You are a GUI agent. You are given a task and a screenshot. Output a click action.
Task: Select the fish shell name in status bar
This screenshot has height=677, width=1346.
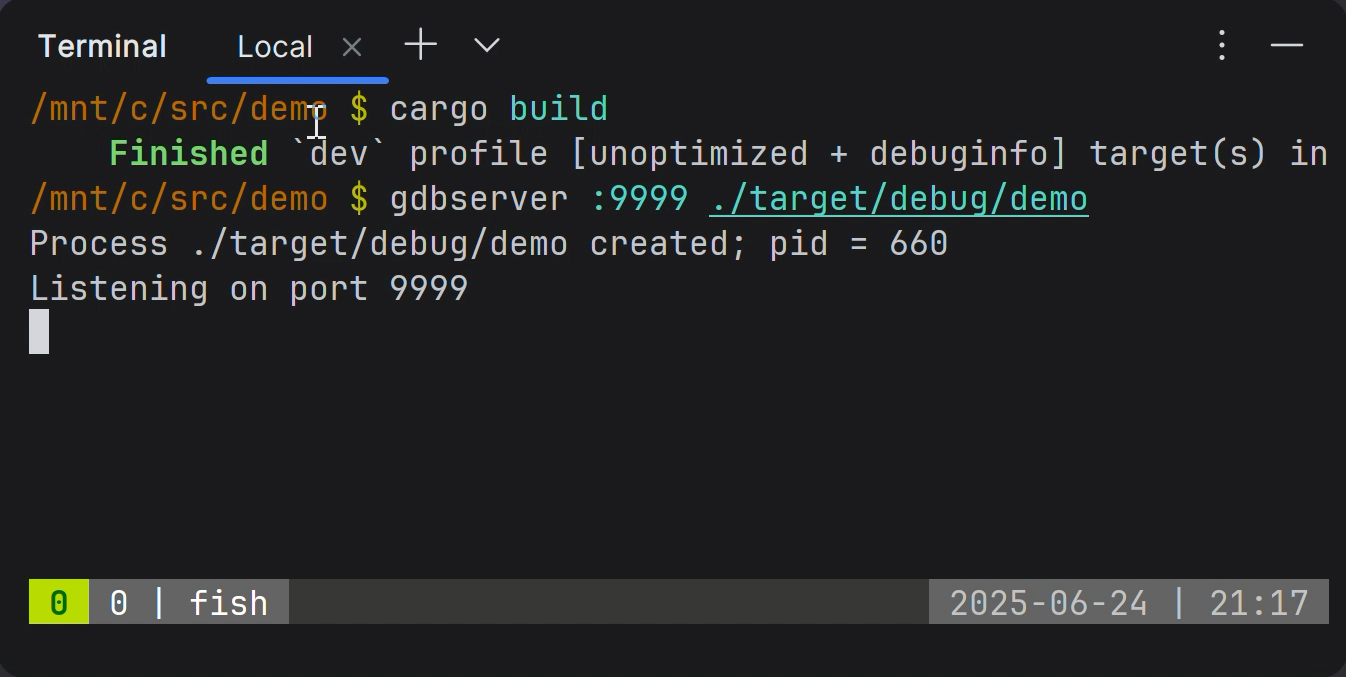coord(228,602)
